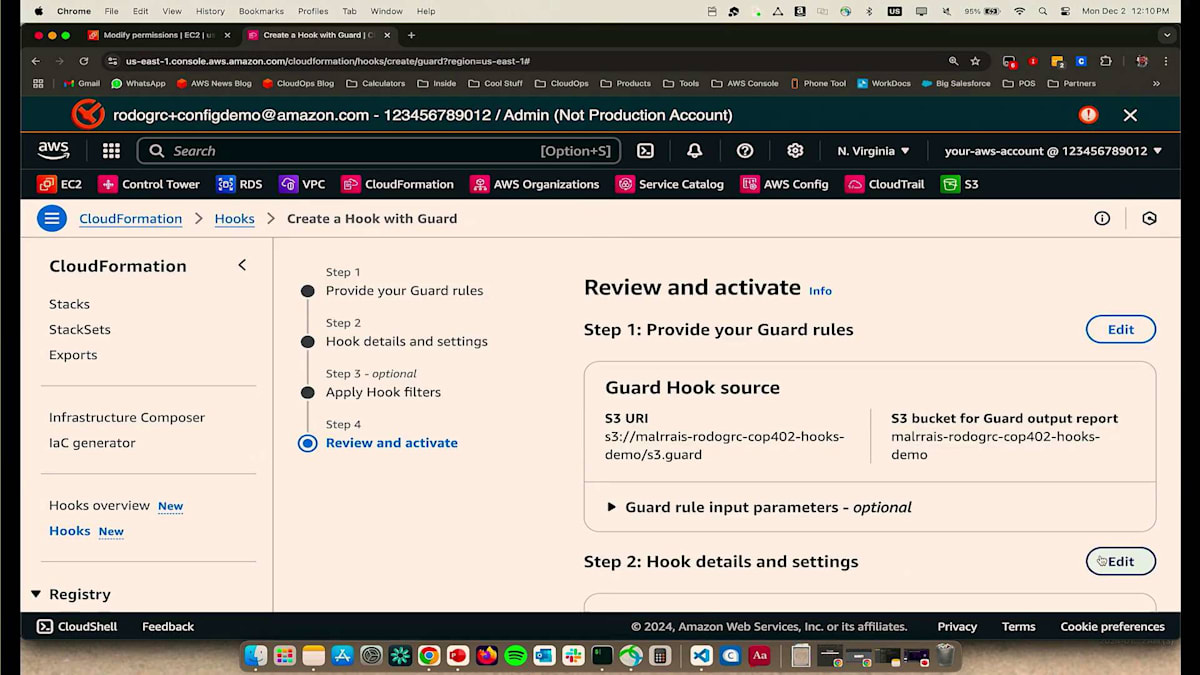The image size is (1200, 675).
Task: Bookmark page with star icon
Action: [975, 61]
